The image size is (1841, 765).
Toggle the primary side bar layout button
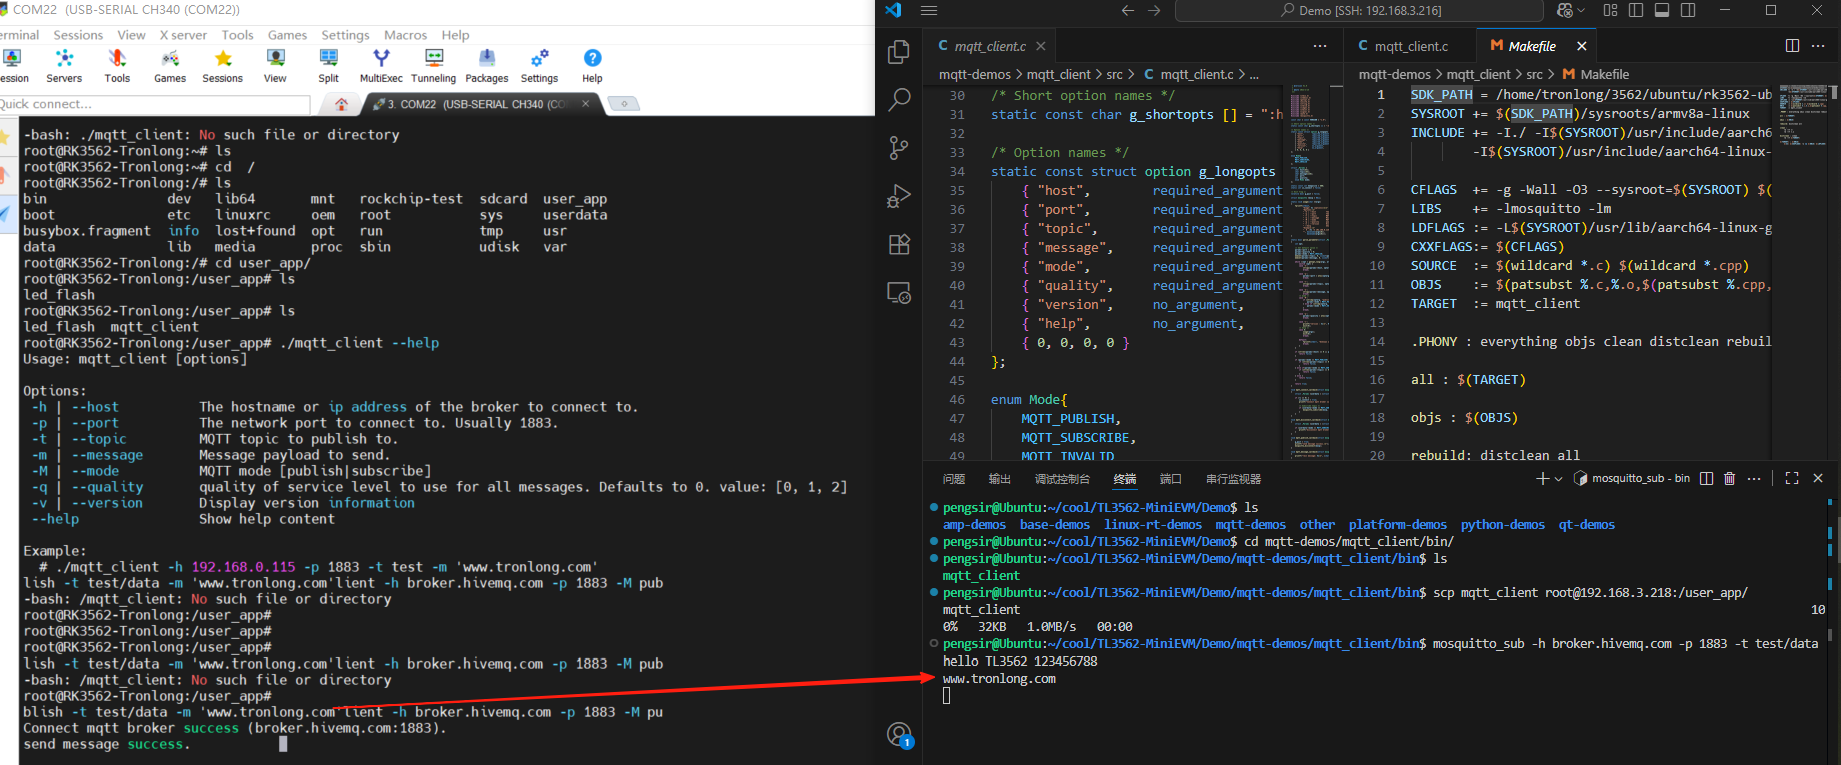1636,10
